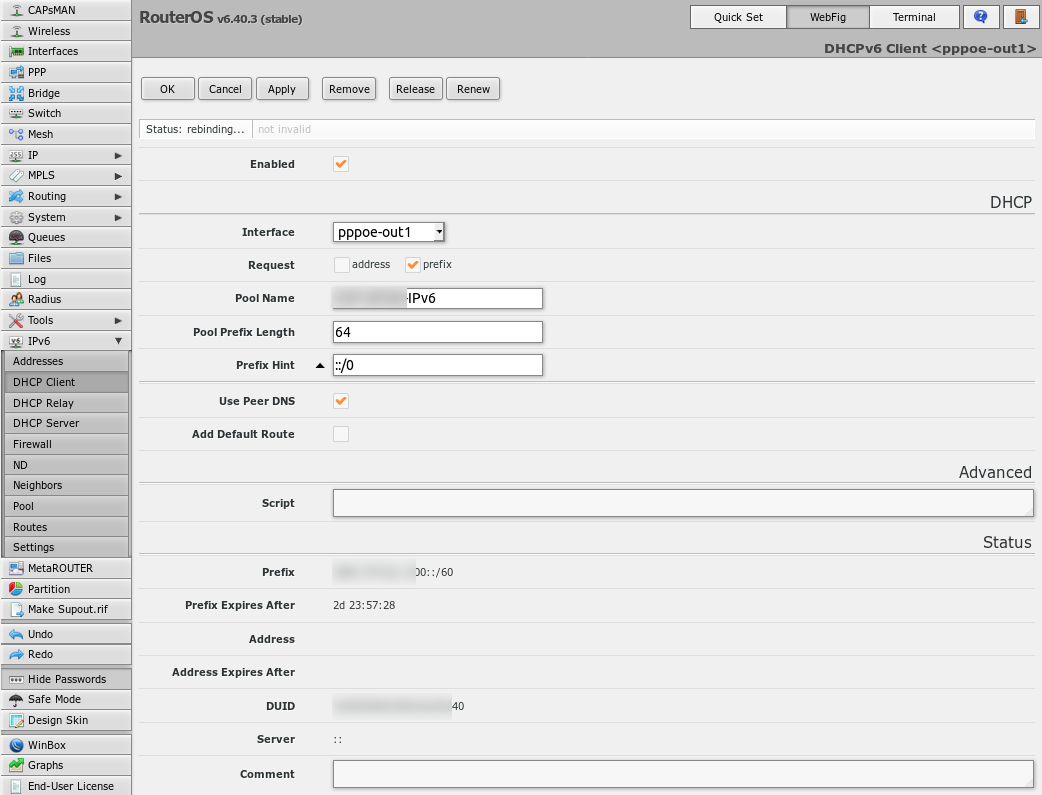Image resolution: width=1042 pixels, height=795 pixels.
Task: Click the Radius users icon
Action: click(17, 300)
